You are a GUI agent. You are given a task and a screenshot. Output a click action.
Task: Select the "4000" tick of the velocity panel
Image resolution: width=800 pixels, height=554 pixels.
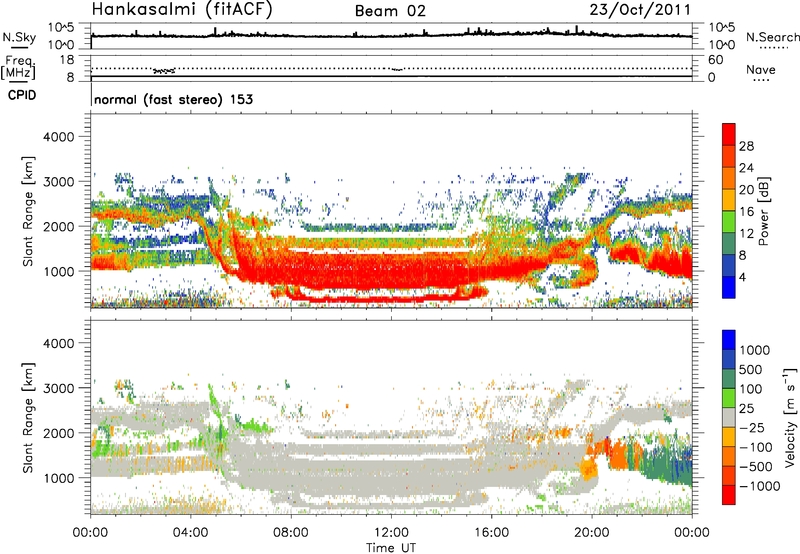(x=58, y=343)
